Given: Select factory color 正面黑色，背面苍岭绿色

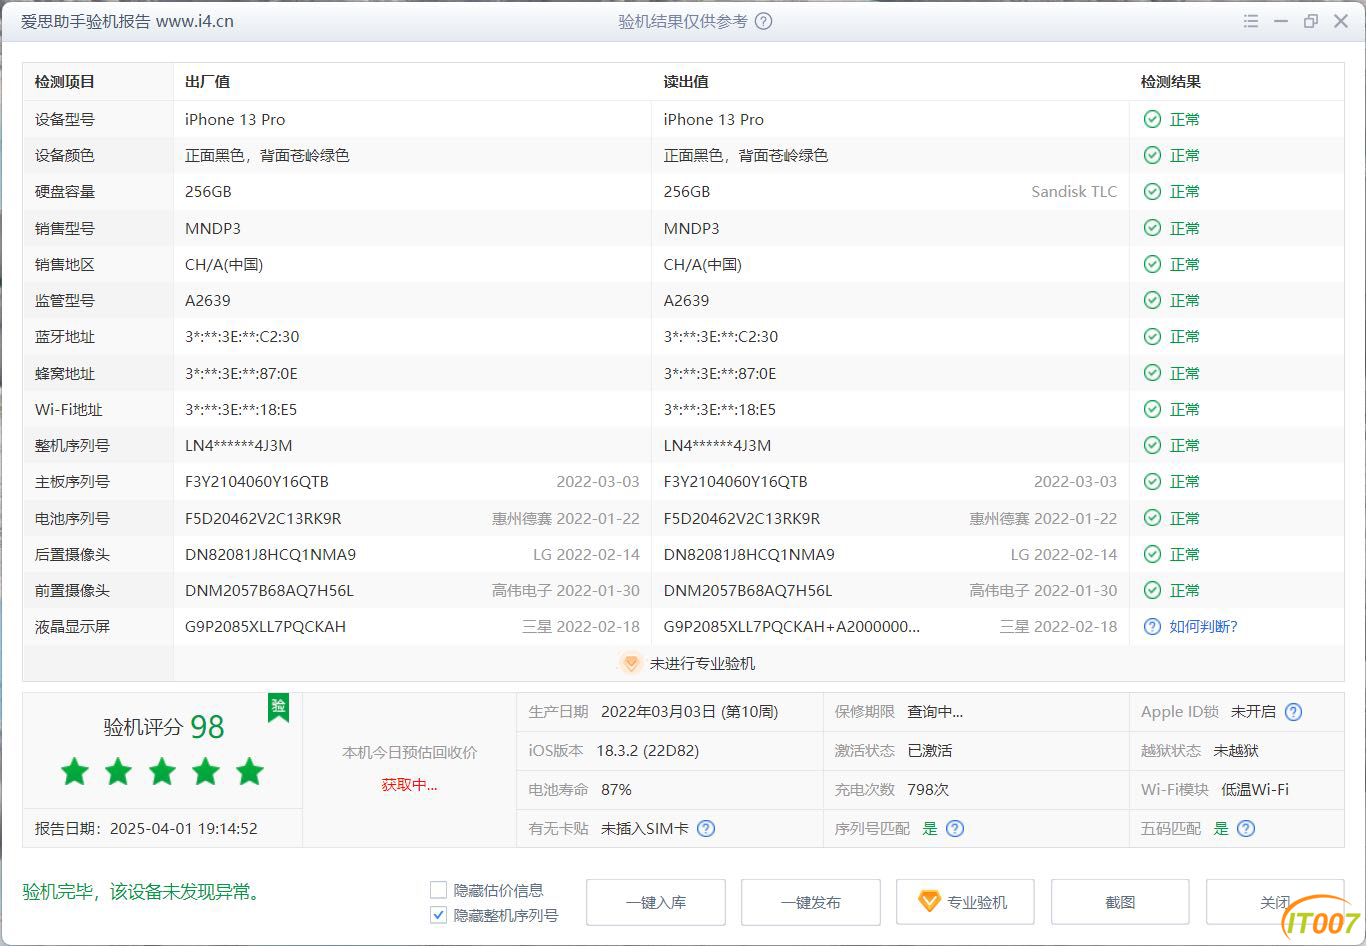Looking at the screenshot, I should (x=267, y=155).
